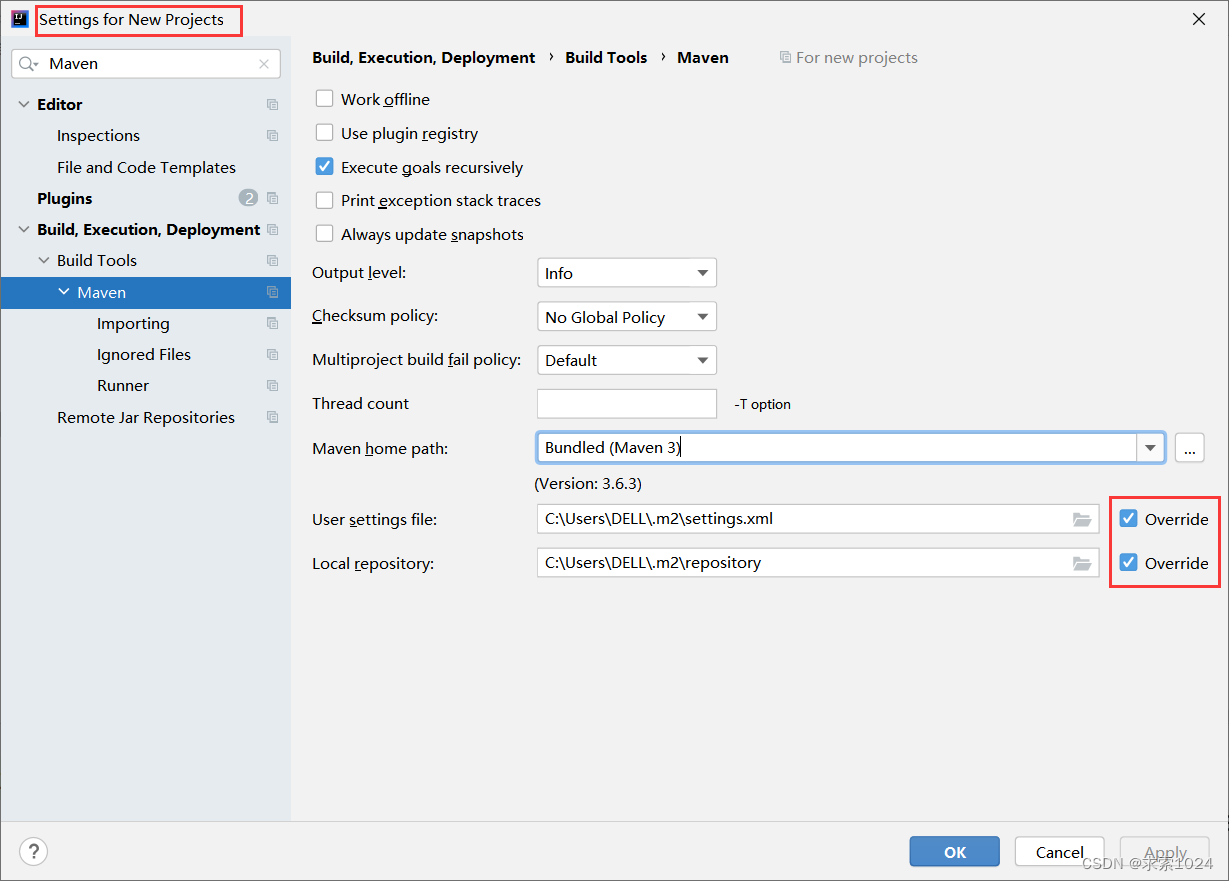The width and height of the screenshot is (1229, 881).
Task: Click the '-T option' hint text
Action: [762, 405]
